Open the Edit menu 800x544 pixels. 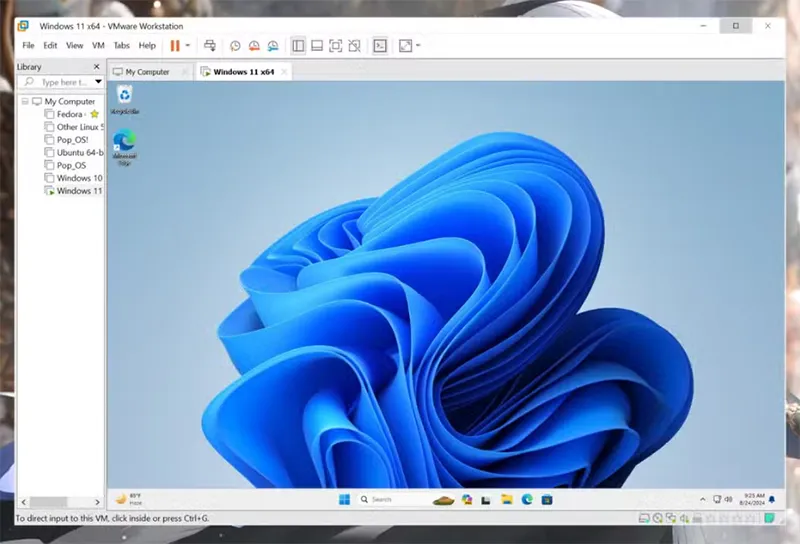pyautogui.click(x=50, y=45)
